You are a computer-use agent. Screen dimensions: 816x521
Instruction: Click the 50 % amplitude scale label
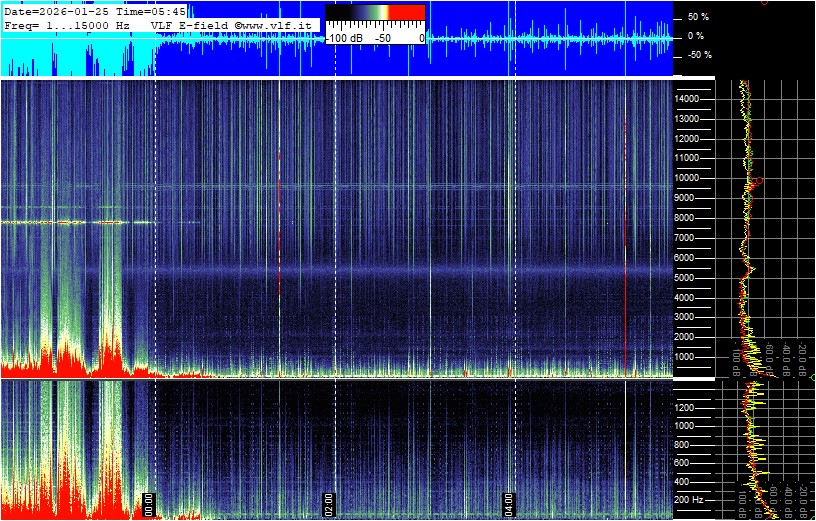tap(698, 17)
